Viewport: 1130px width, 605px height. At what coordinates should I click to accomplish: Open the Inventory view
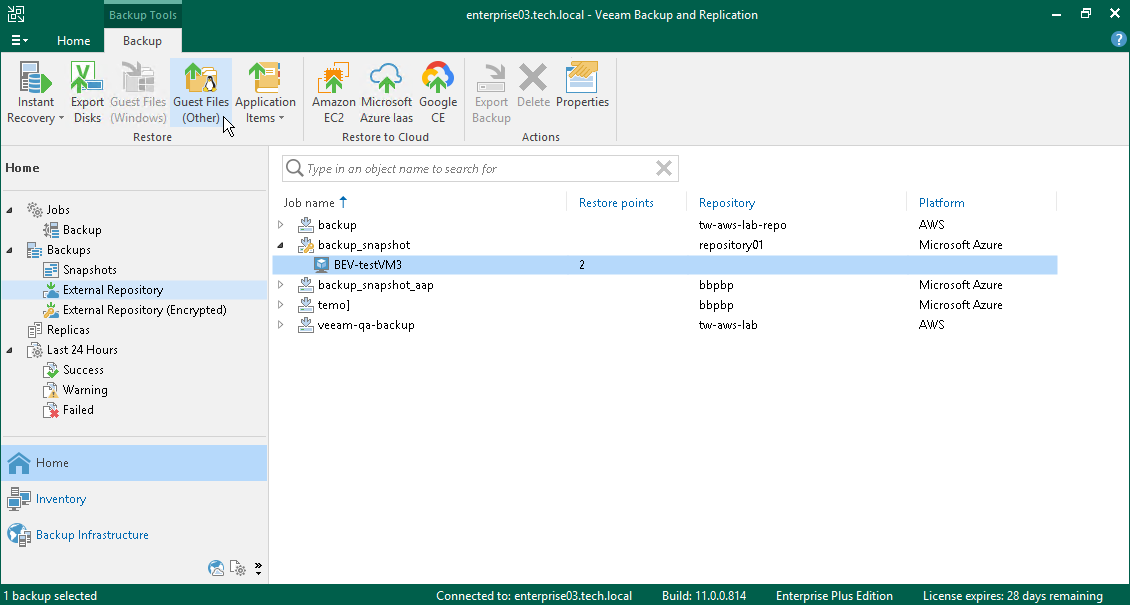pos(134,499)
